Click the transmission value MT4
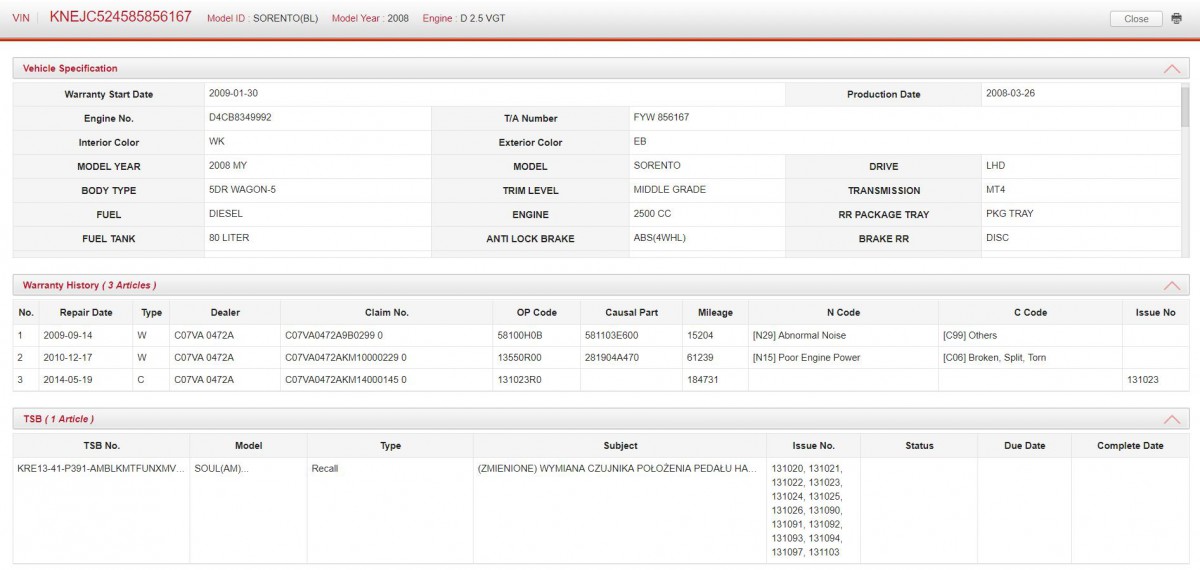 (x=996, y=190)
